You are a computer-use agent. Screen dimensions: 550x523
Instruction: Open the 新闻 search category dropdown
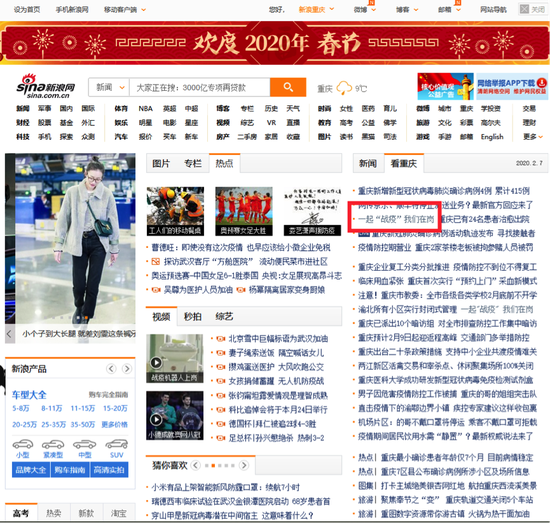click(109, 87)
